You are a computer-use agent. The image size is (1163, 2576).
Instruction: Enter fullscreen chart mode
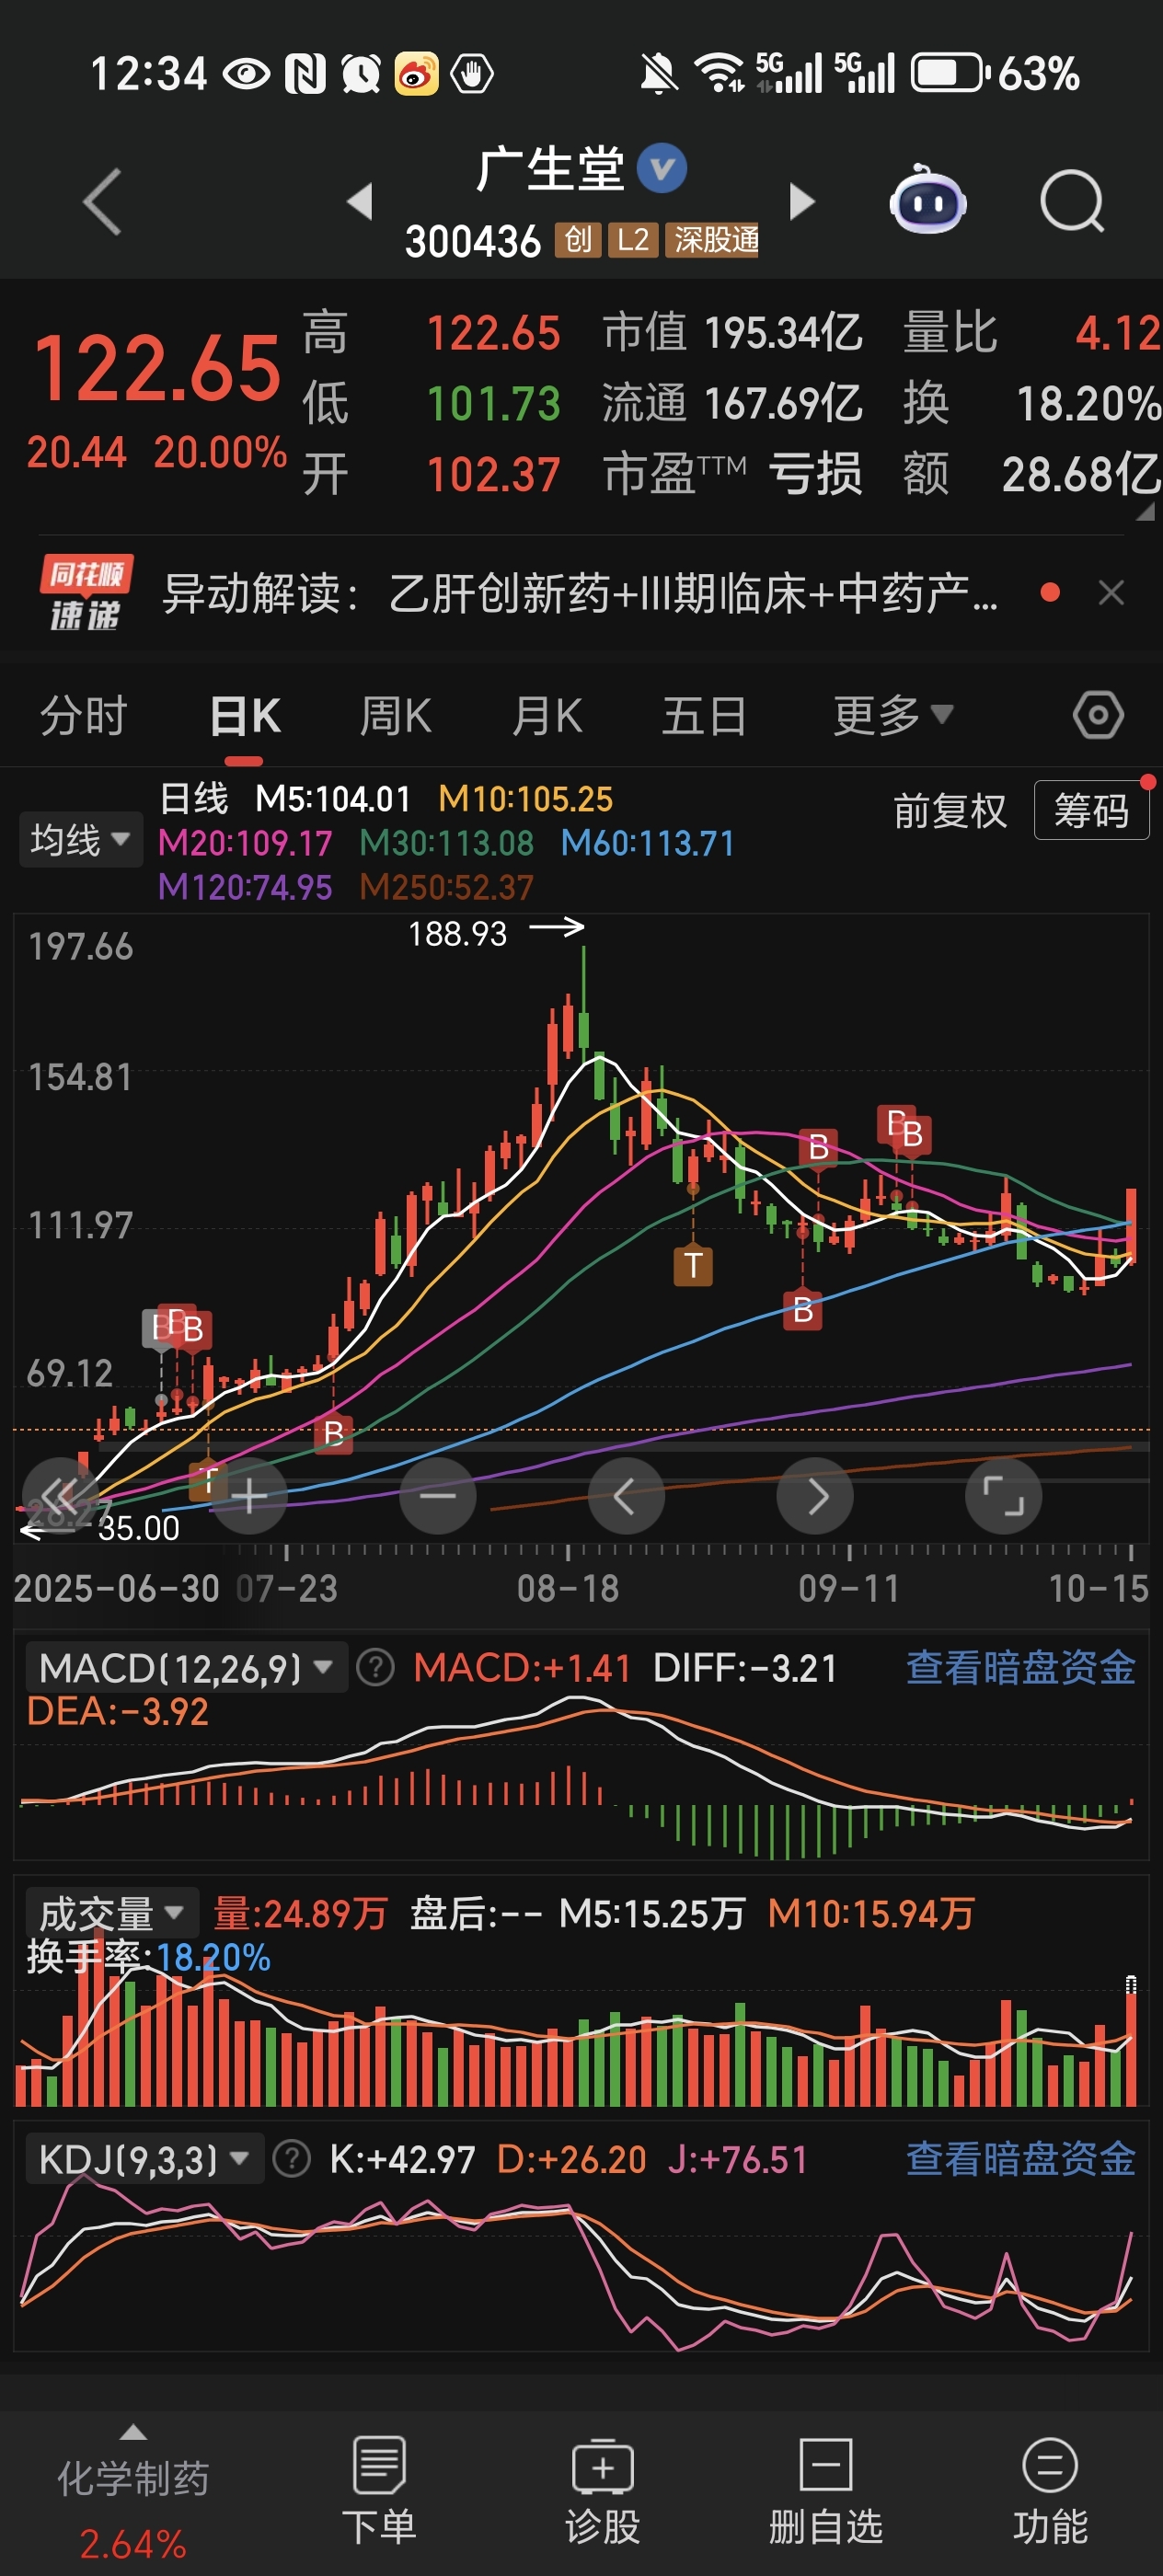[1003, 1496]
